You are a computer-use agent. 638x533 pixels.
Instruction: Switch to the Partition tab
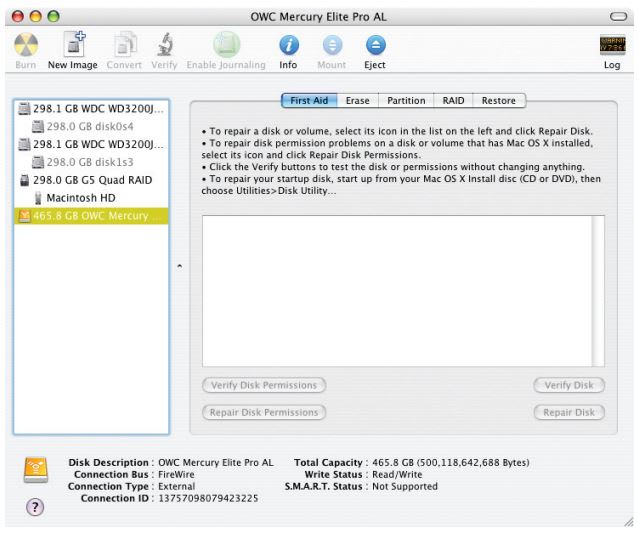click(402, 100)
